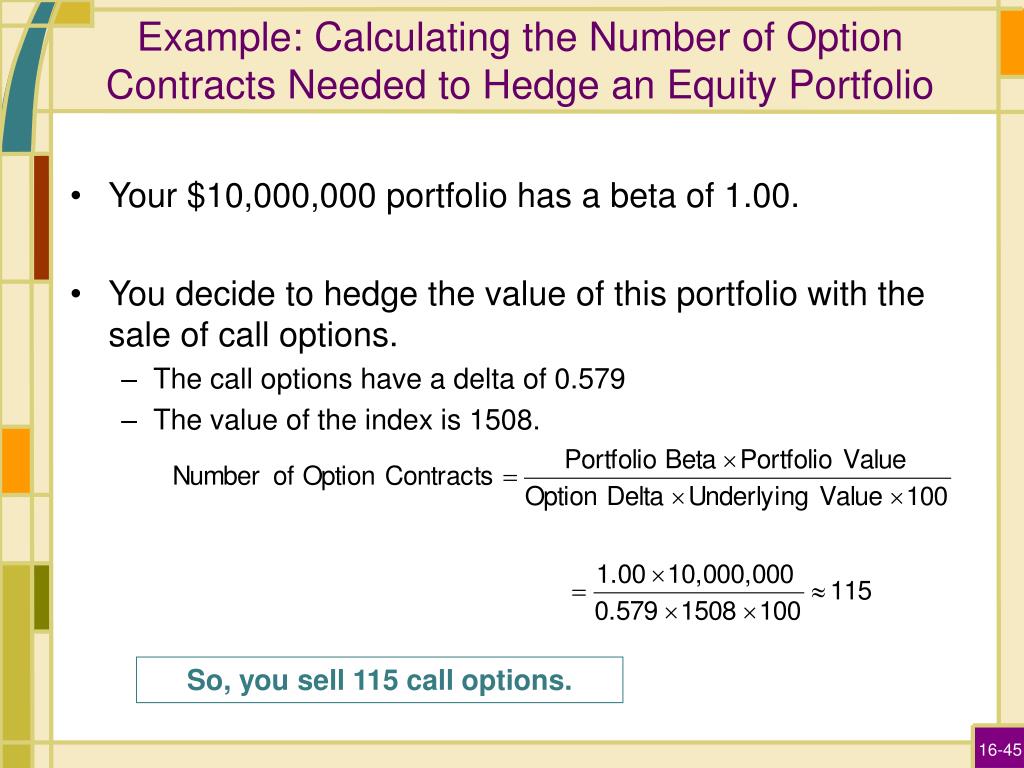
Task: Click the orange block on left border
Action: pos(16,460)
